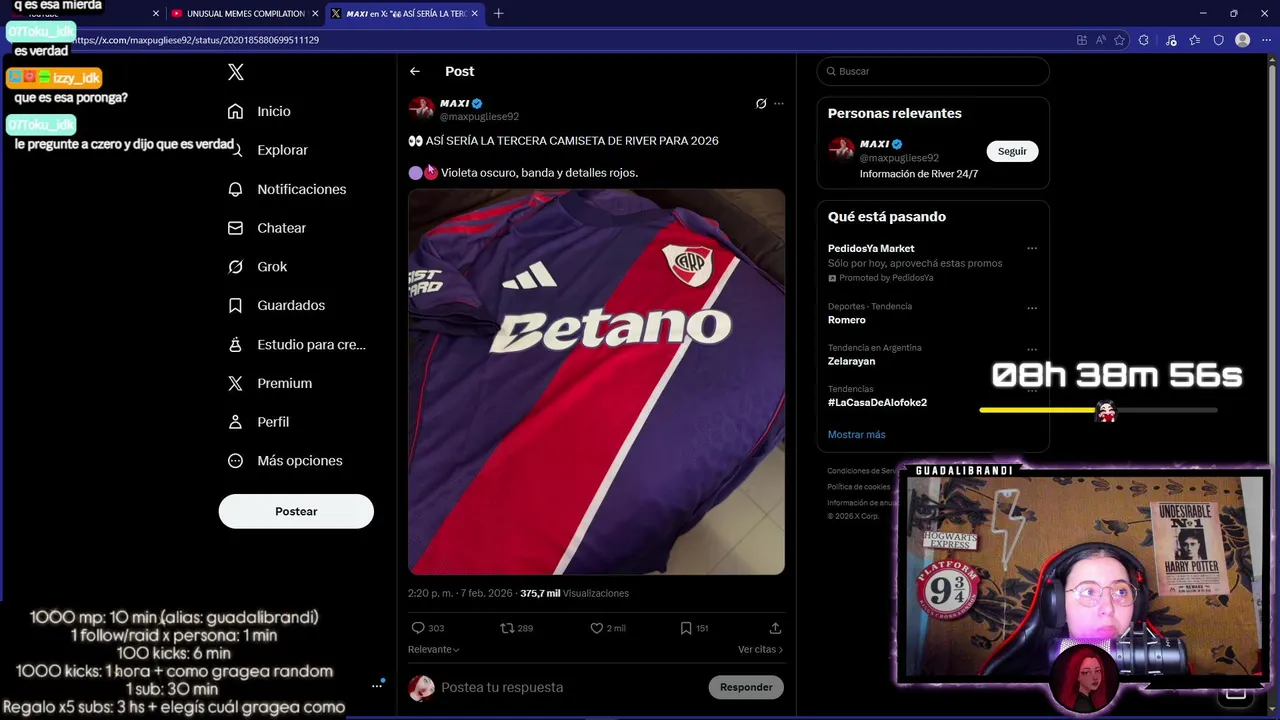Click Condiciones de Servicio footer link
Viewport: 1280px width, 720px height.
(x=862, y=471)
